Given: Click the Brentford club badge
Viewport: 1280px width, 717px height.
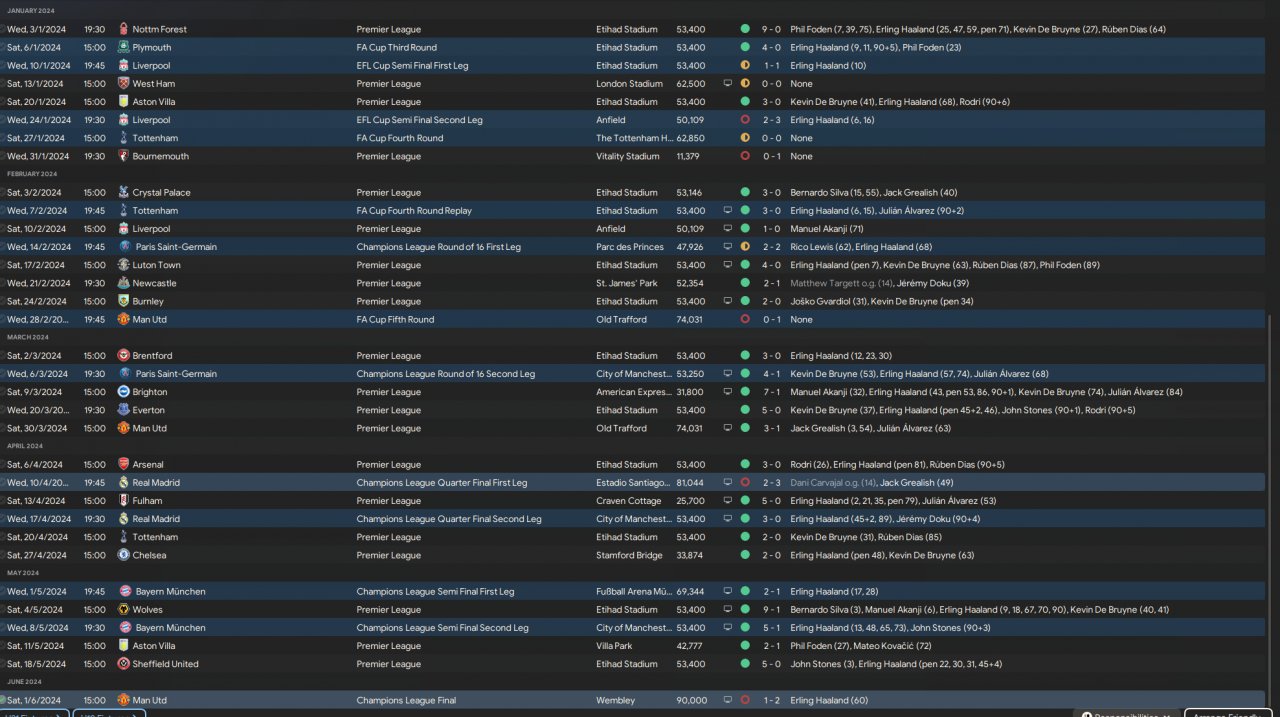Looking at the screenshot, I should tap(124, 356).
